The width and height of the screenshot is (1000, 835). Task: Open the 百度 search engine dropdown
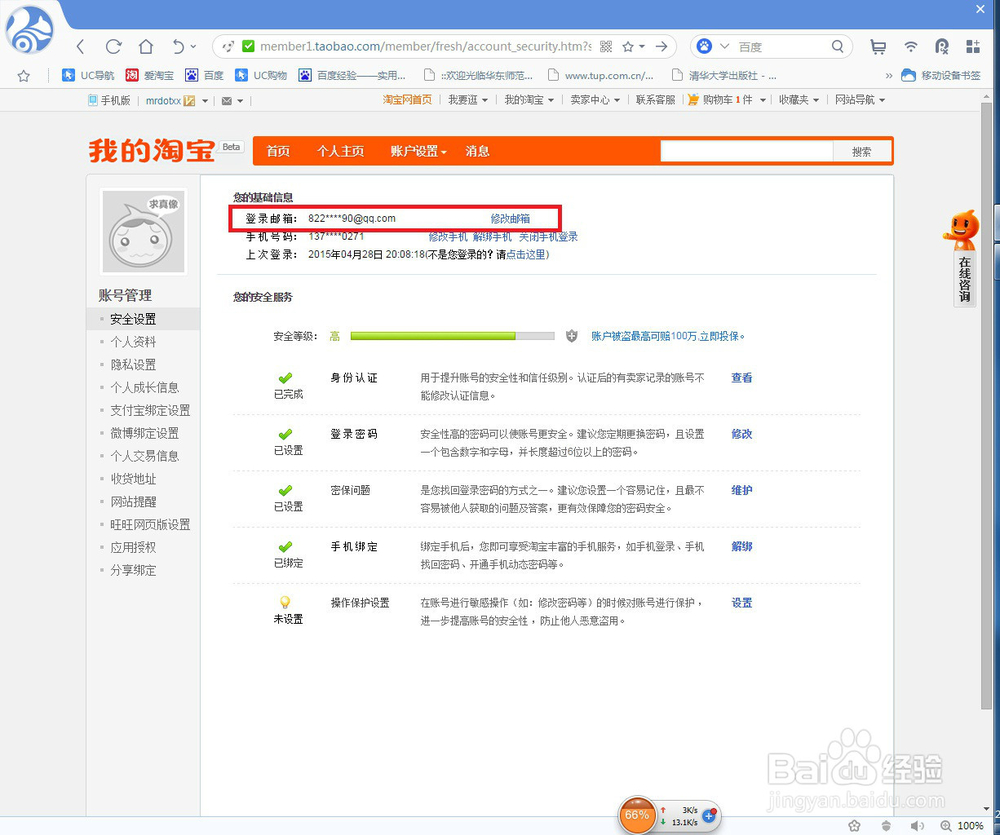pyautogui.click(x=725, y=46)
